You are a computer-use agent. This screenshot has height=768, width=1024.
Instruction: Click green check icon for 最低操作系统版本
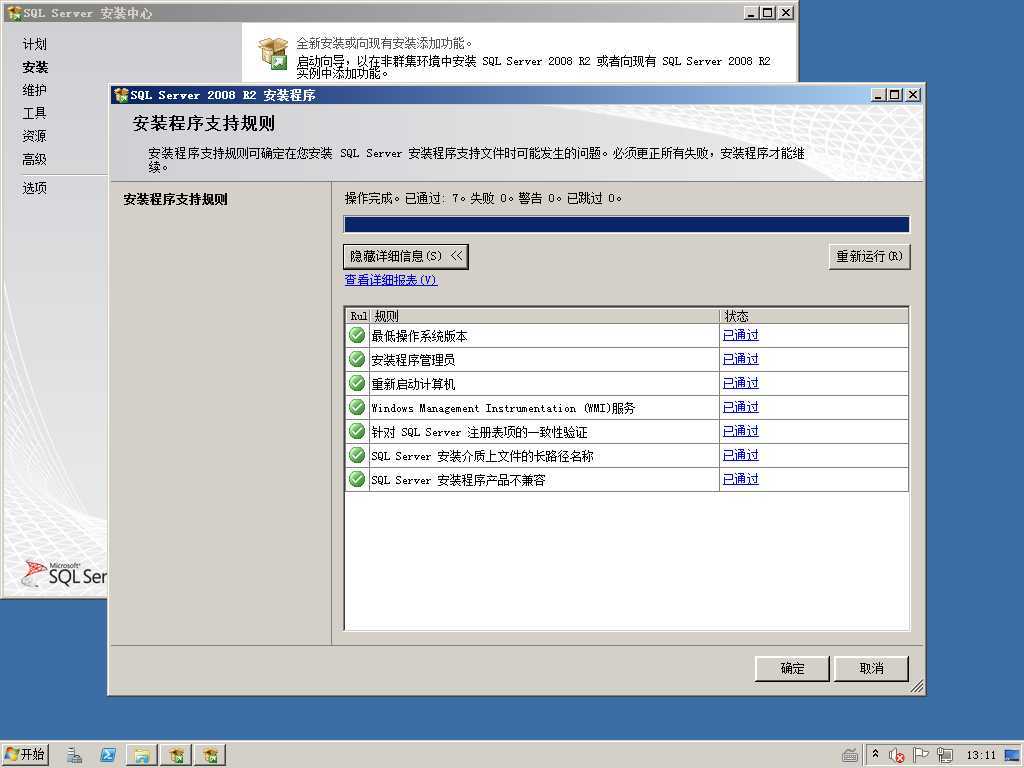(357, 335)
